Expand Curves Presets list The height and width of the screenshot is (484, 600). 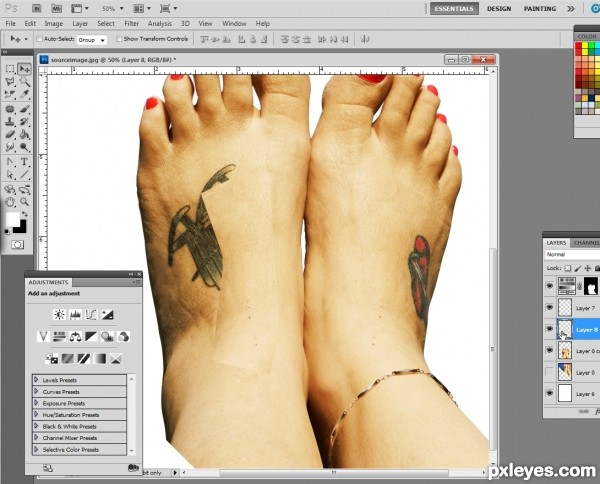(36, 391)
